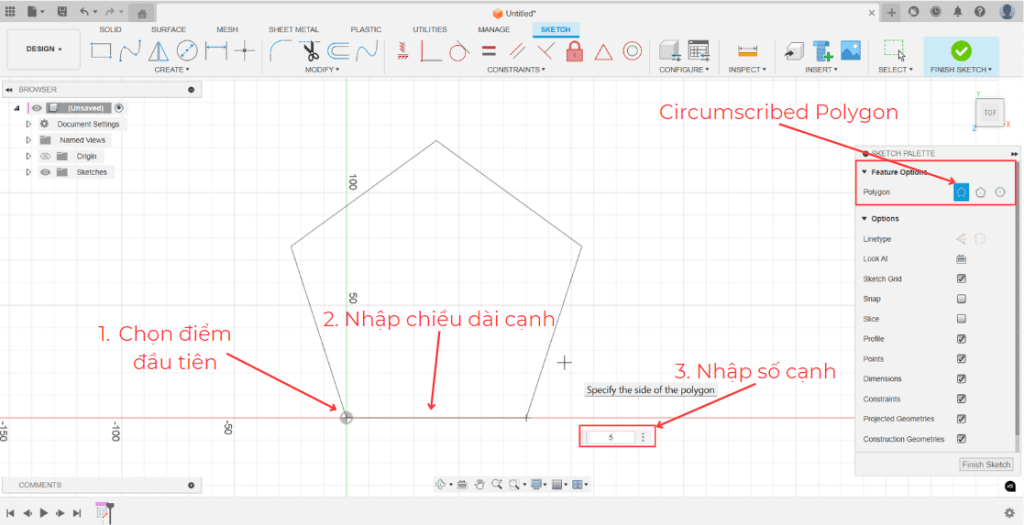This screenshot has width=1024, height=525.
Task: Pick the Trim scissors tool
Action: 310,50
